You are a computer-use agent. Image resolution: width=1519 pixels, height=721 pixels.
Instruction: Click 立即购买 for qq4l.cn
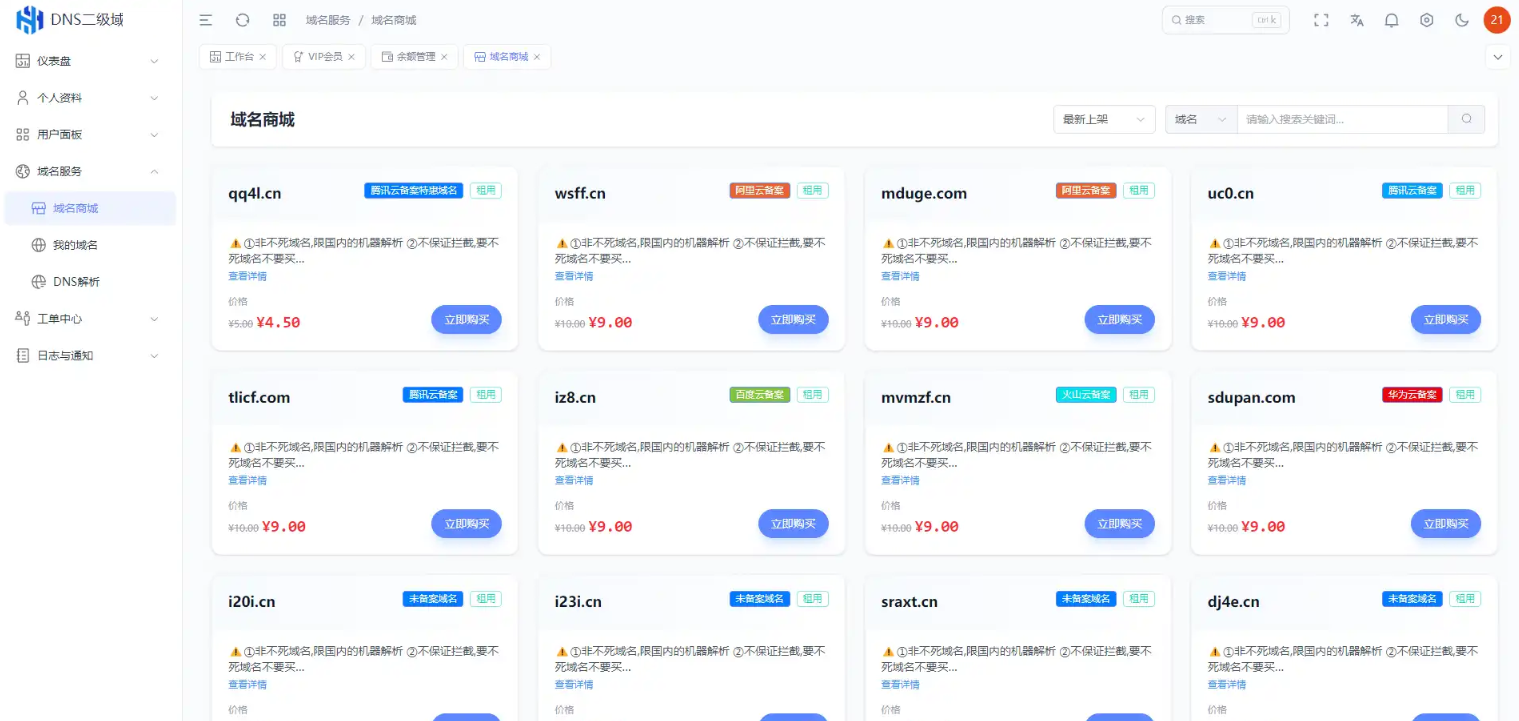click(466, 319)
